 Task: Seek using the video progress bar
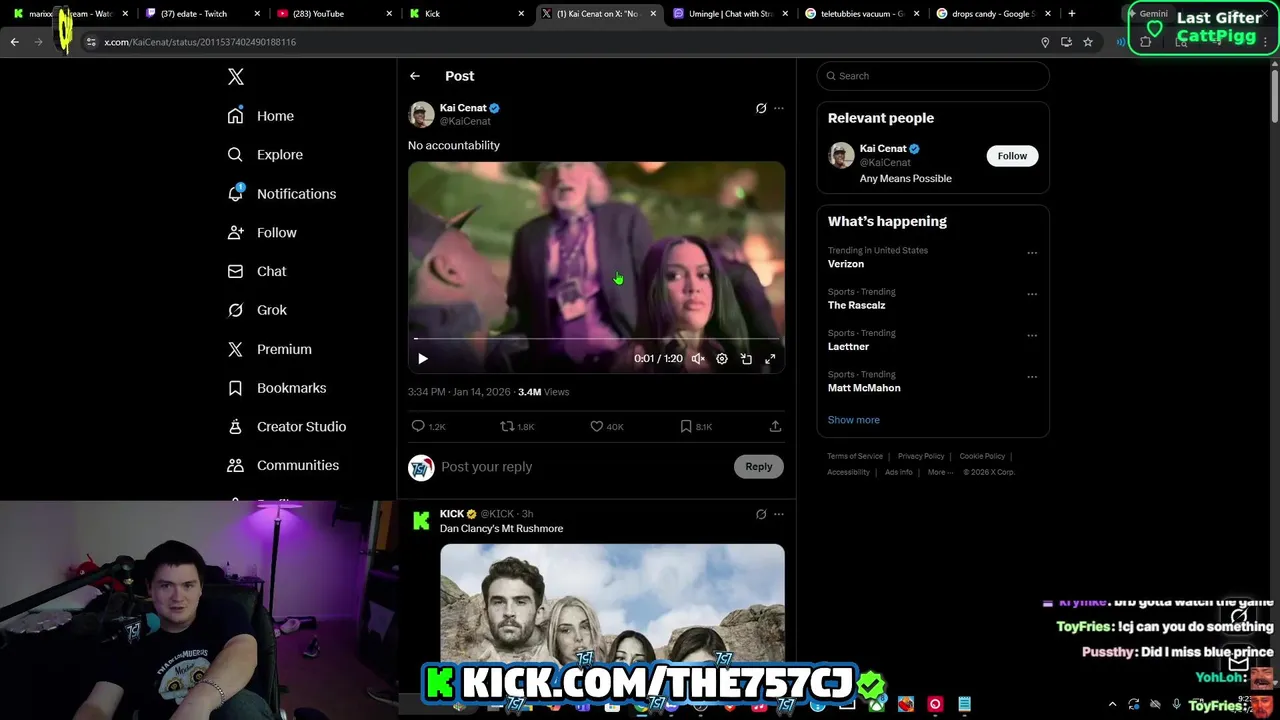(596, 339)
